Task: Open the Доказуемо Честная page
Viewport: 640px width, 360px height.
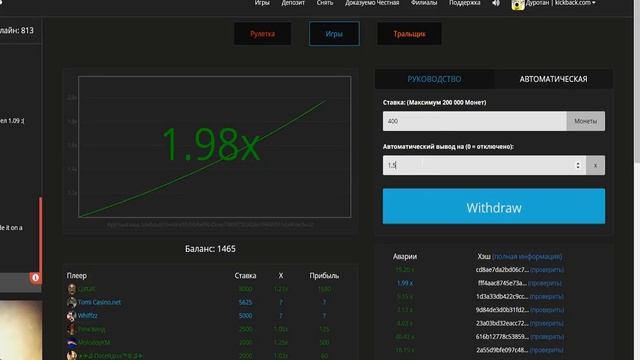Action: 372,3
